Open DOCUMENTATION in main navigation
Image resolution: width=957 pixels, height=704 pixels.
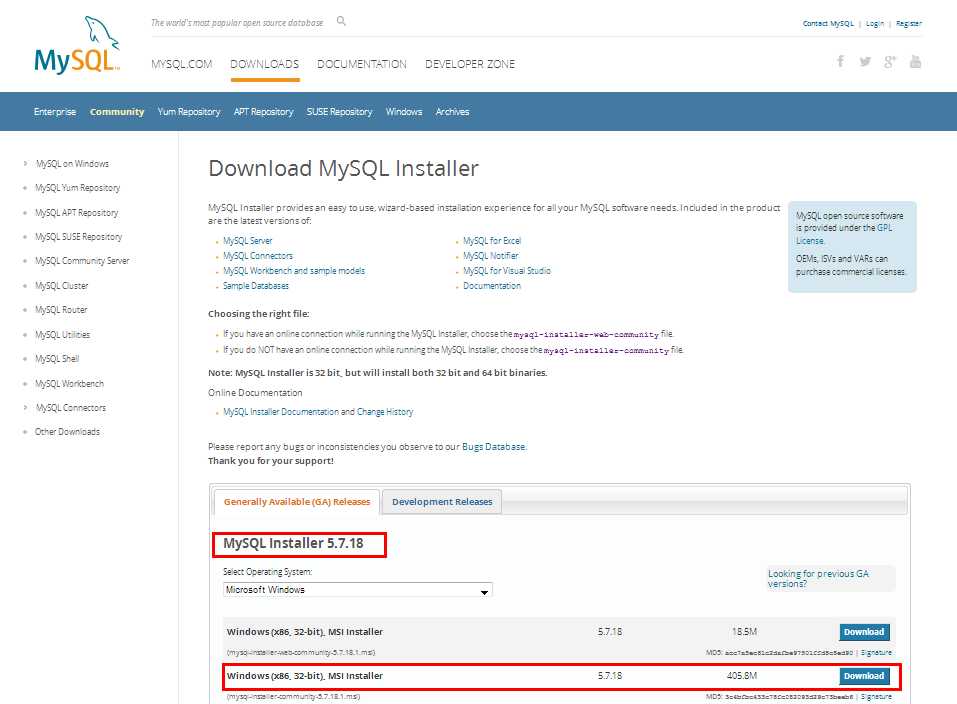tap(362, 64)
